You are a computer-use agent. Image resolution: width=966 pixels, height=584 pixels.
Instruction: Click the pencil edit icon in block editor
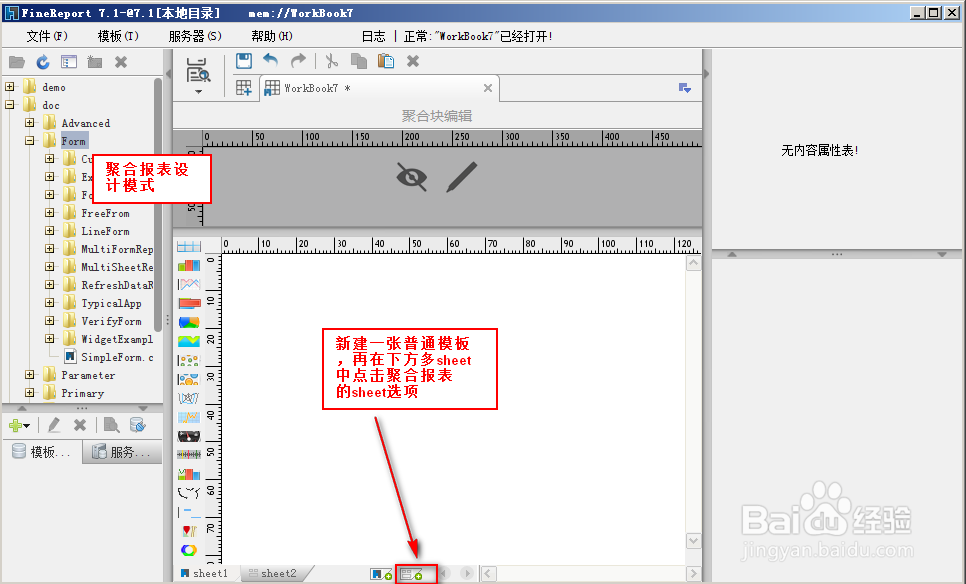coord(462,177)
